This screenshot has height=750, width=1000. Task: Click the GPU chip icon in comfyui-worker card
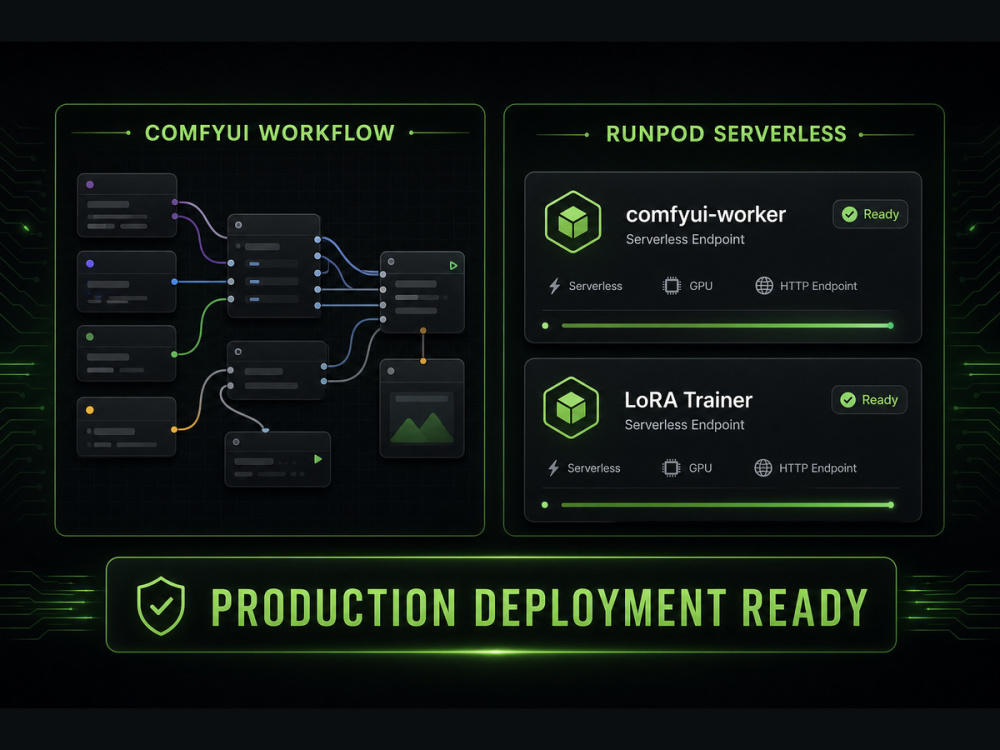[x=672, y=286]
